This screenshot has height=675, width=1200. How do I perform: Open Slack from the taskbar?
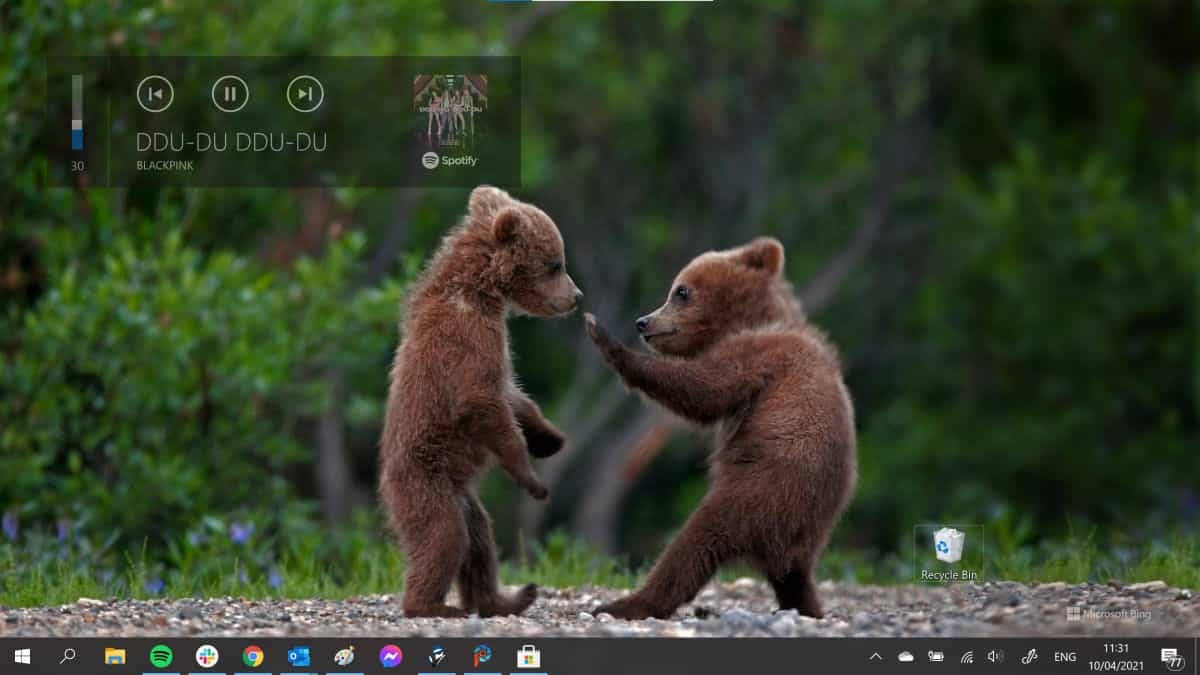coord(207,656)
